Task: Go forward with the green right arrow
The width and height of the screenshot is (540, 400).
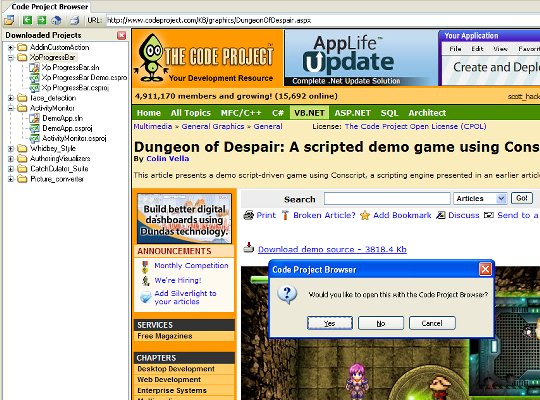Action: tap(42, 20)
